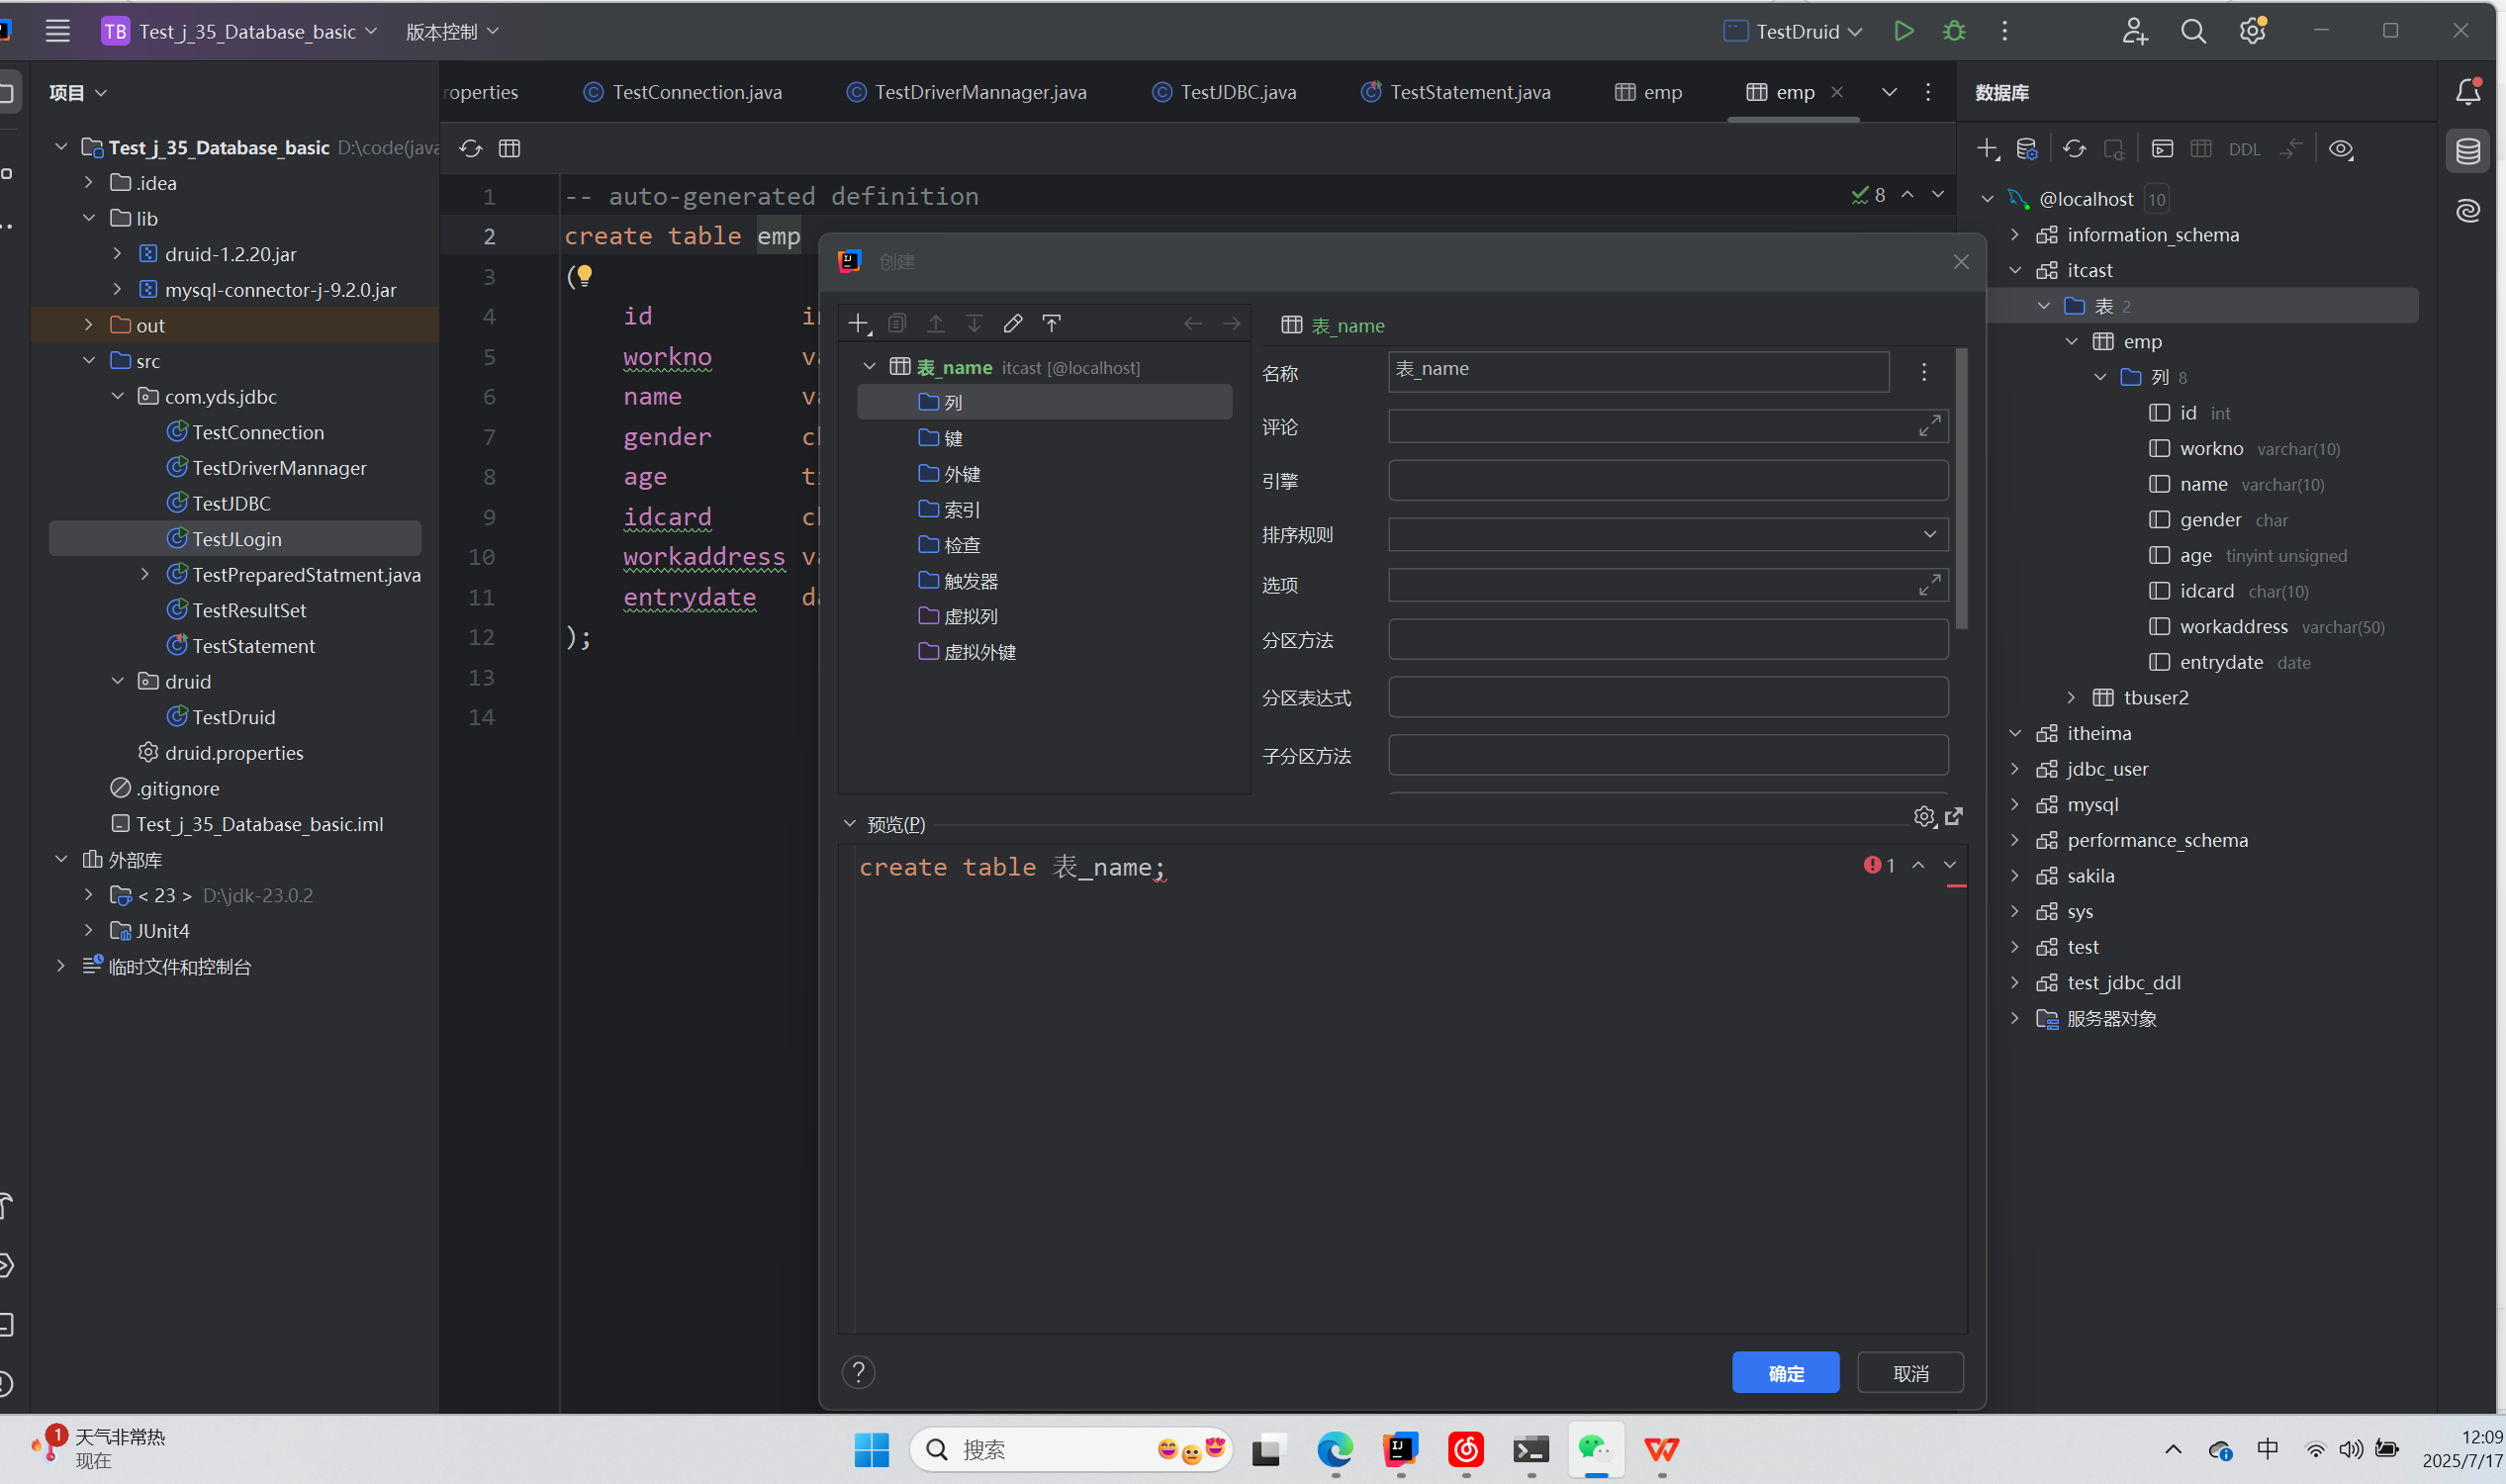Click the Refresh icon in database panel
2506x1484 pixels.
click(2074, 148)
